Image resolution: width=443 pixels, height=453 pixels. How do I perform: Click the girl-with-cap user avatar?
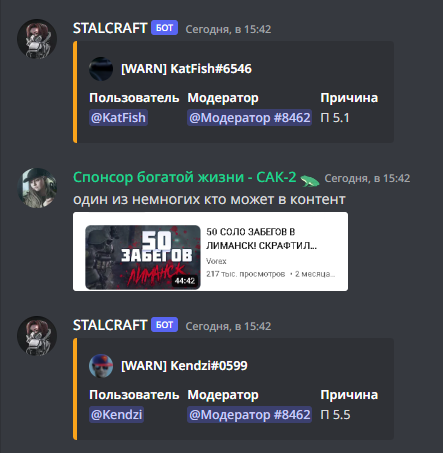[37, 188]
